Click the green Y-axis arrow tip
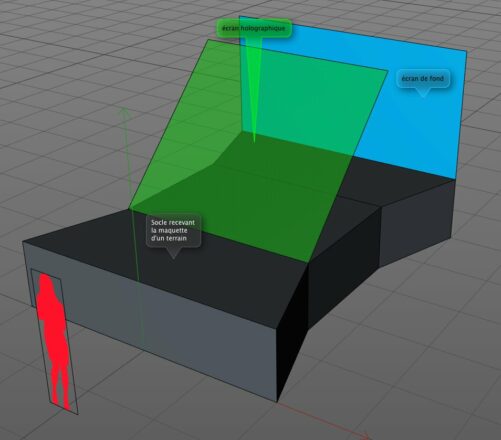Image resolution: width=501 pixels, height=440 pixels. click(x=125, y=111)
